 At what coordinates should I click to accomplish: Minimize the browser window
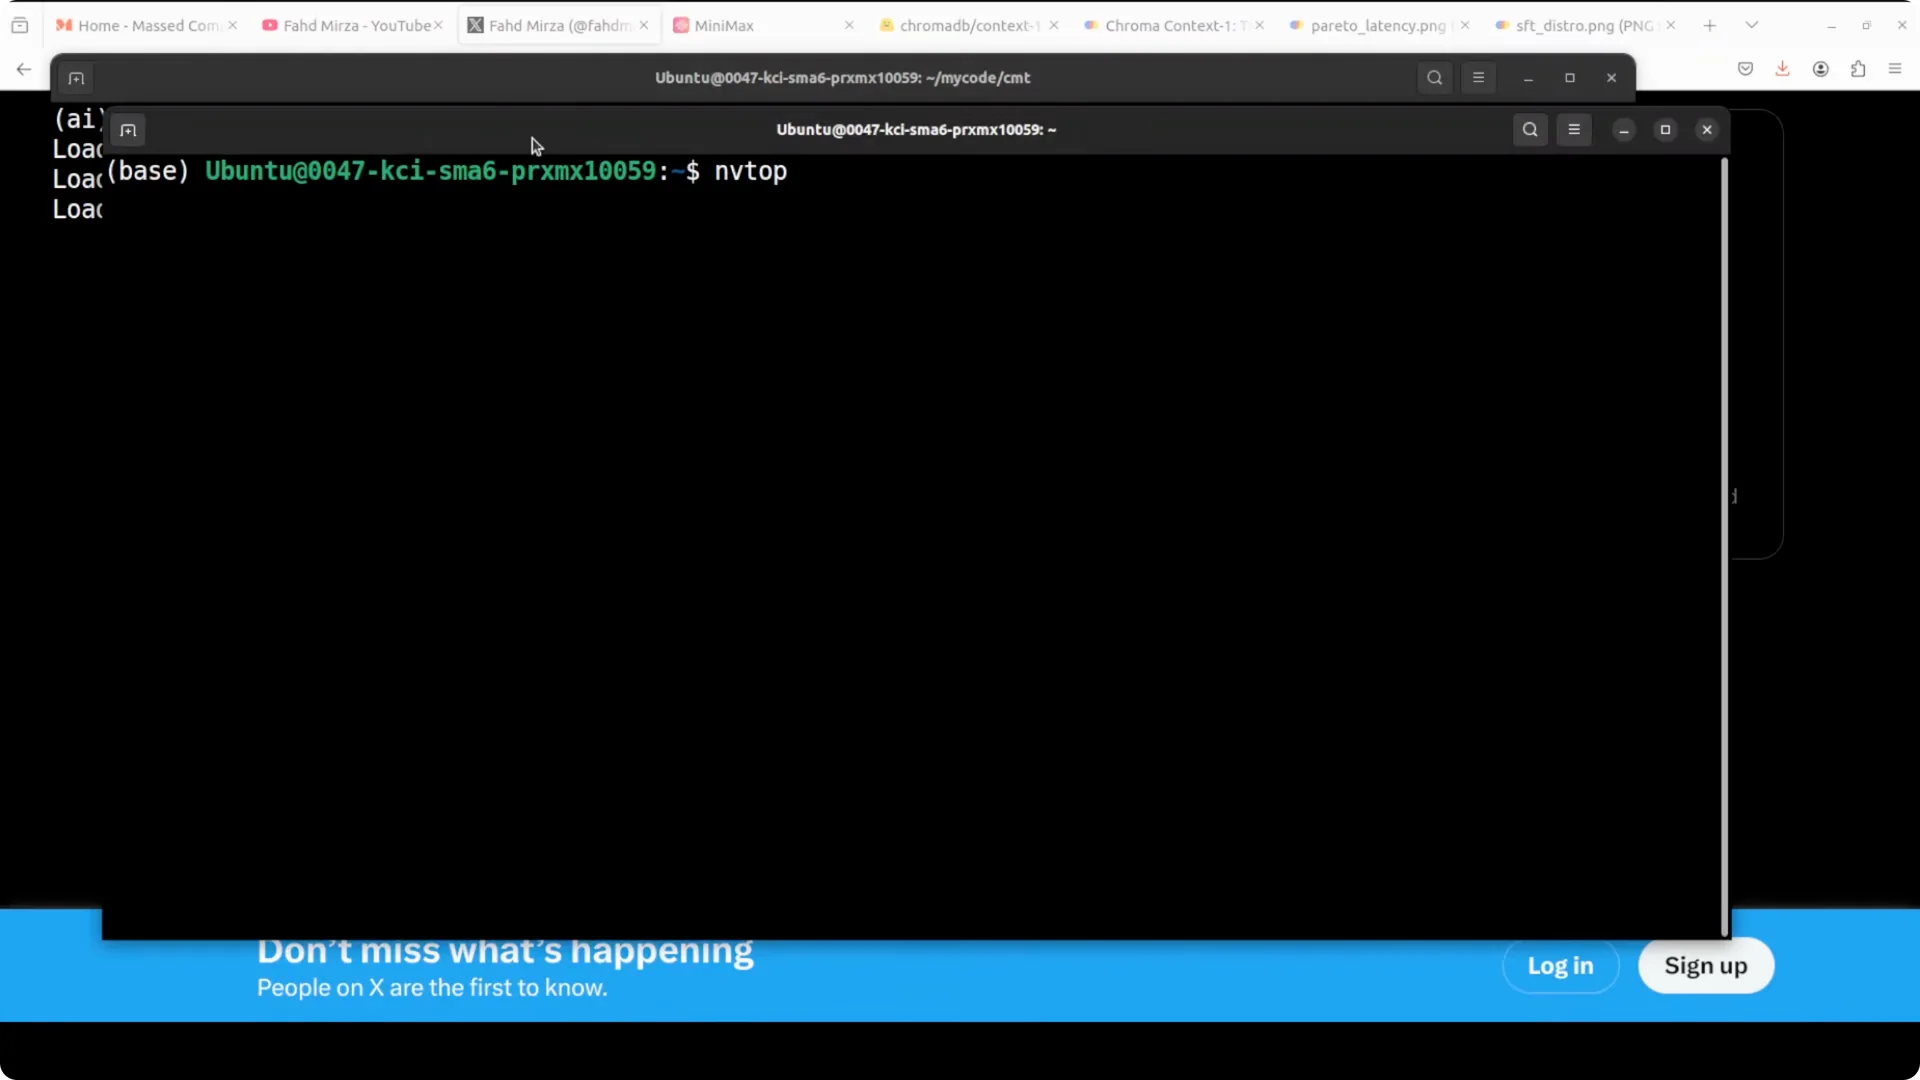tap(1831, 26)
